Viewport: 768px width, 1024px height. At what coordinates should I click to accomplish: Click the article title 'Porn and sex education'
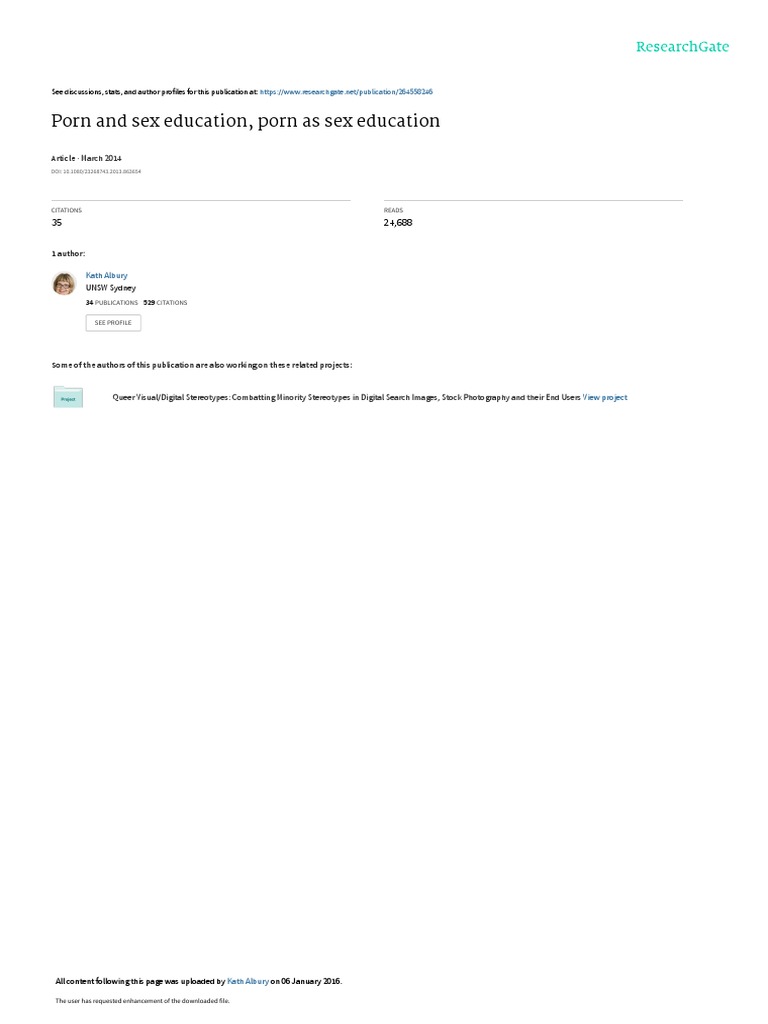pos(246,121)
